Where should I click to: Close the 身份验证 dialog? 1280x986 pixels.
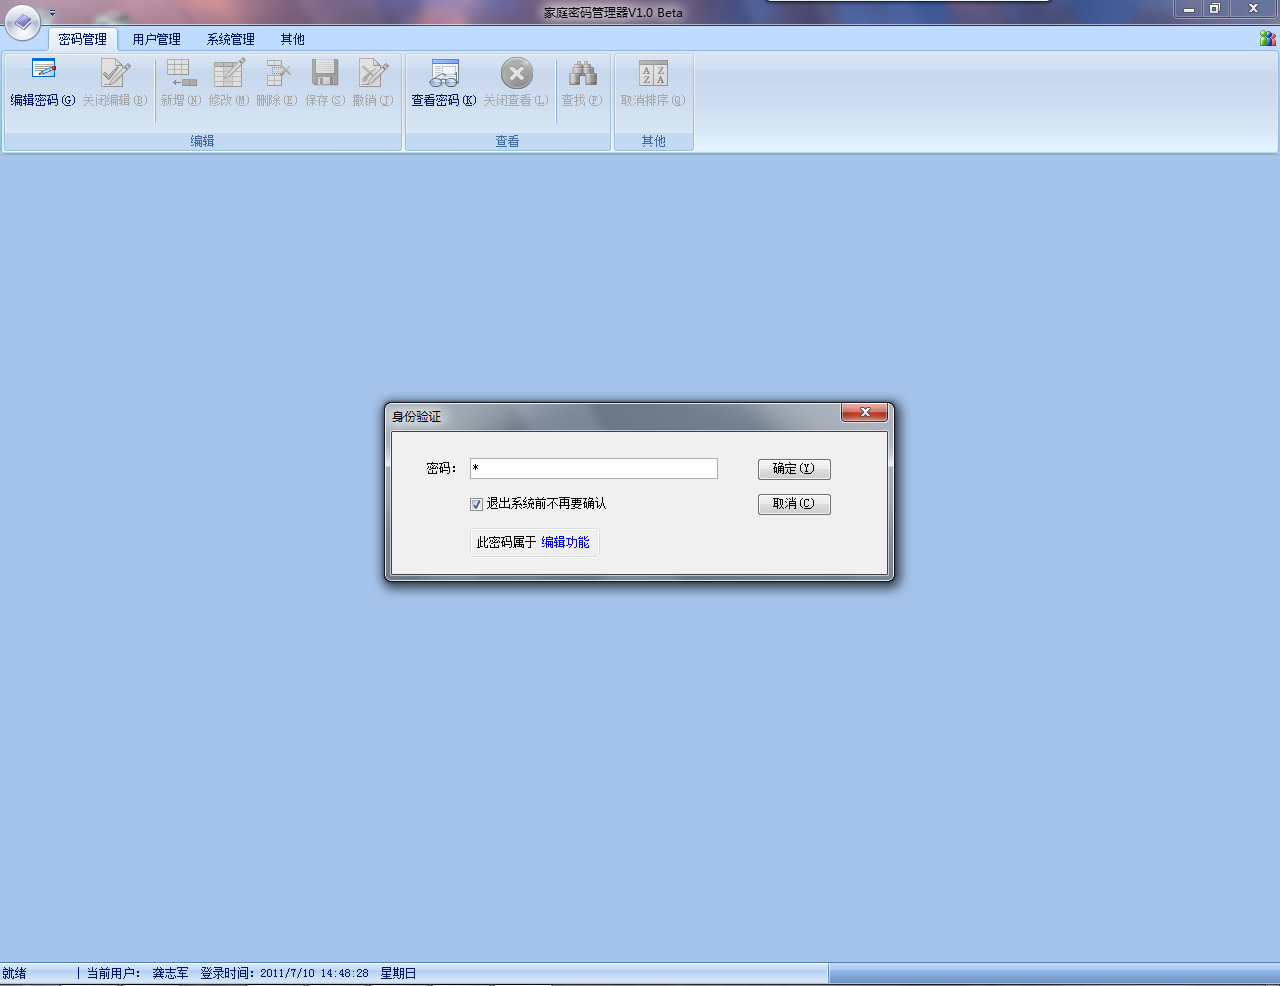[864, 412]
